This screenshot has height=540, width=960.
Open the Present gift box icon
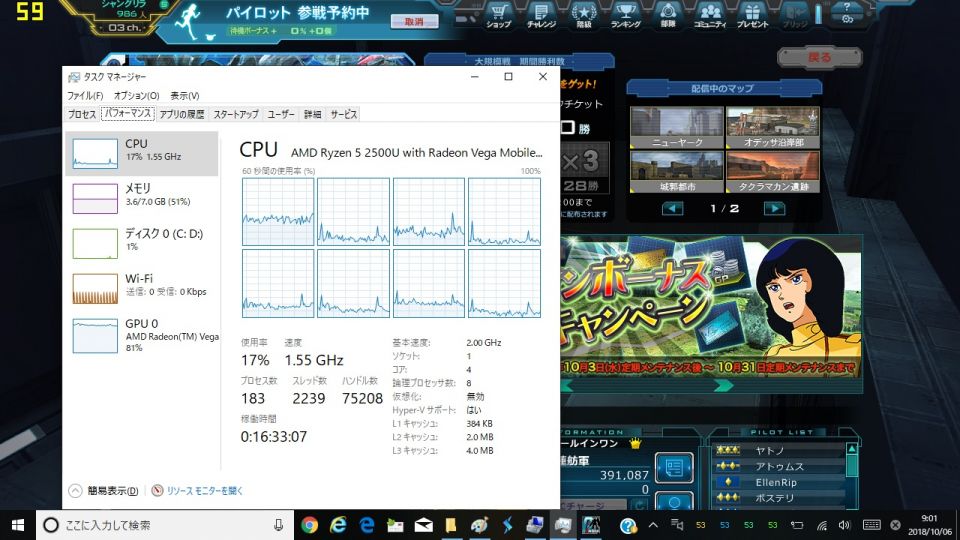[x=752, y=15]
